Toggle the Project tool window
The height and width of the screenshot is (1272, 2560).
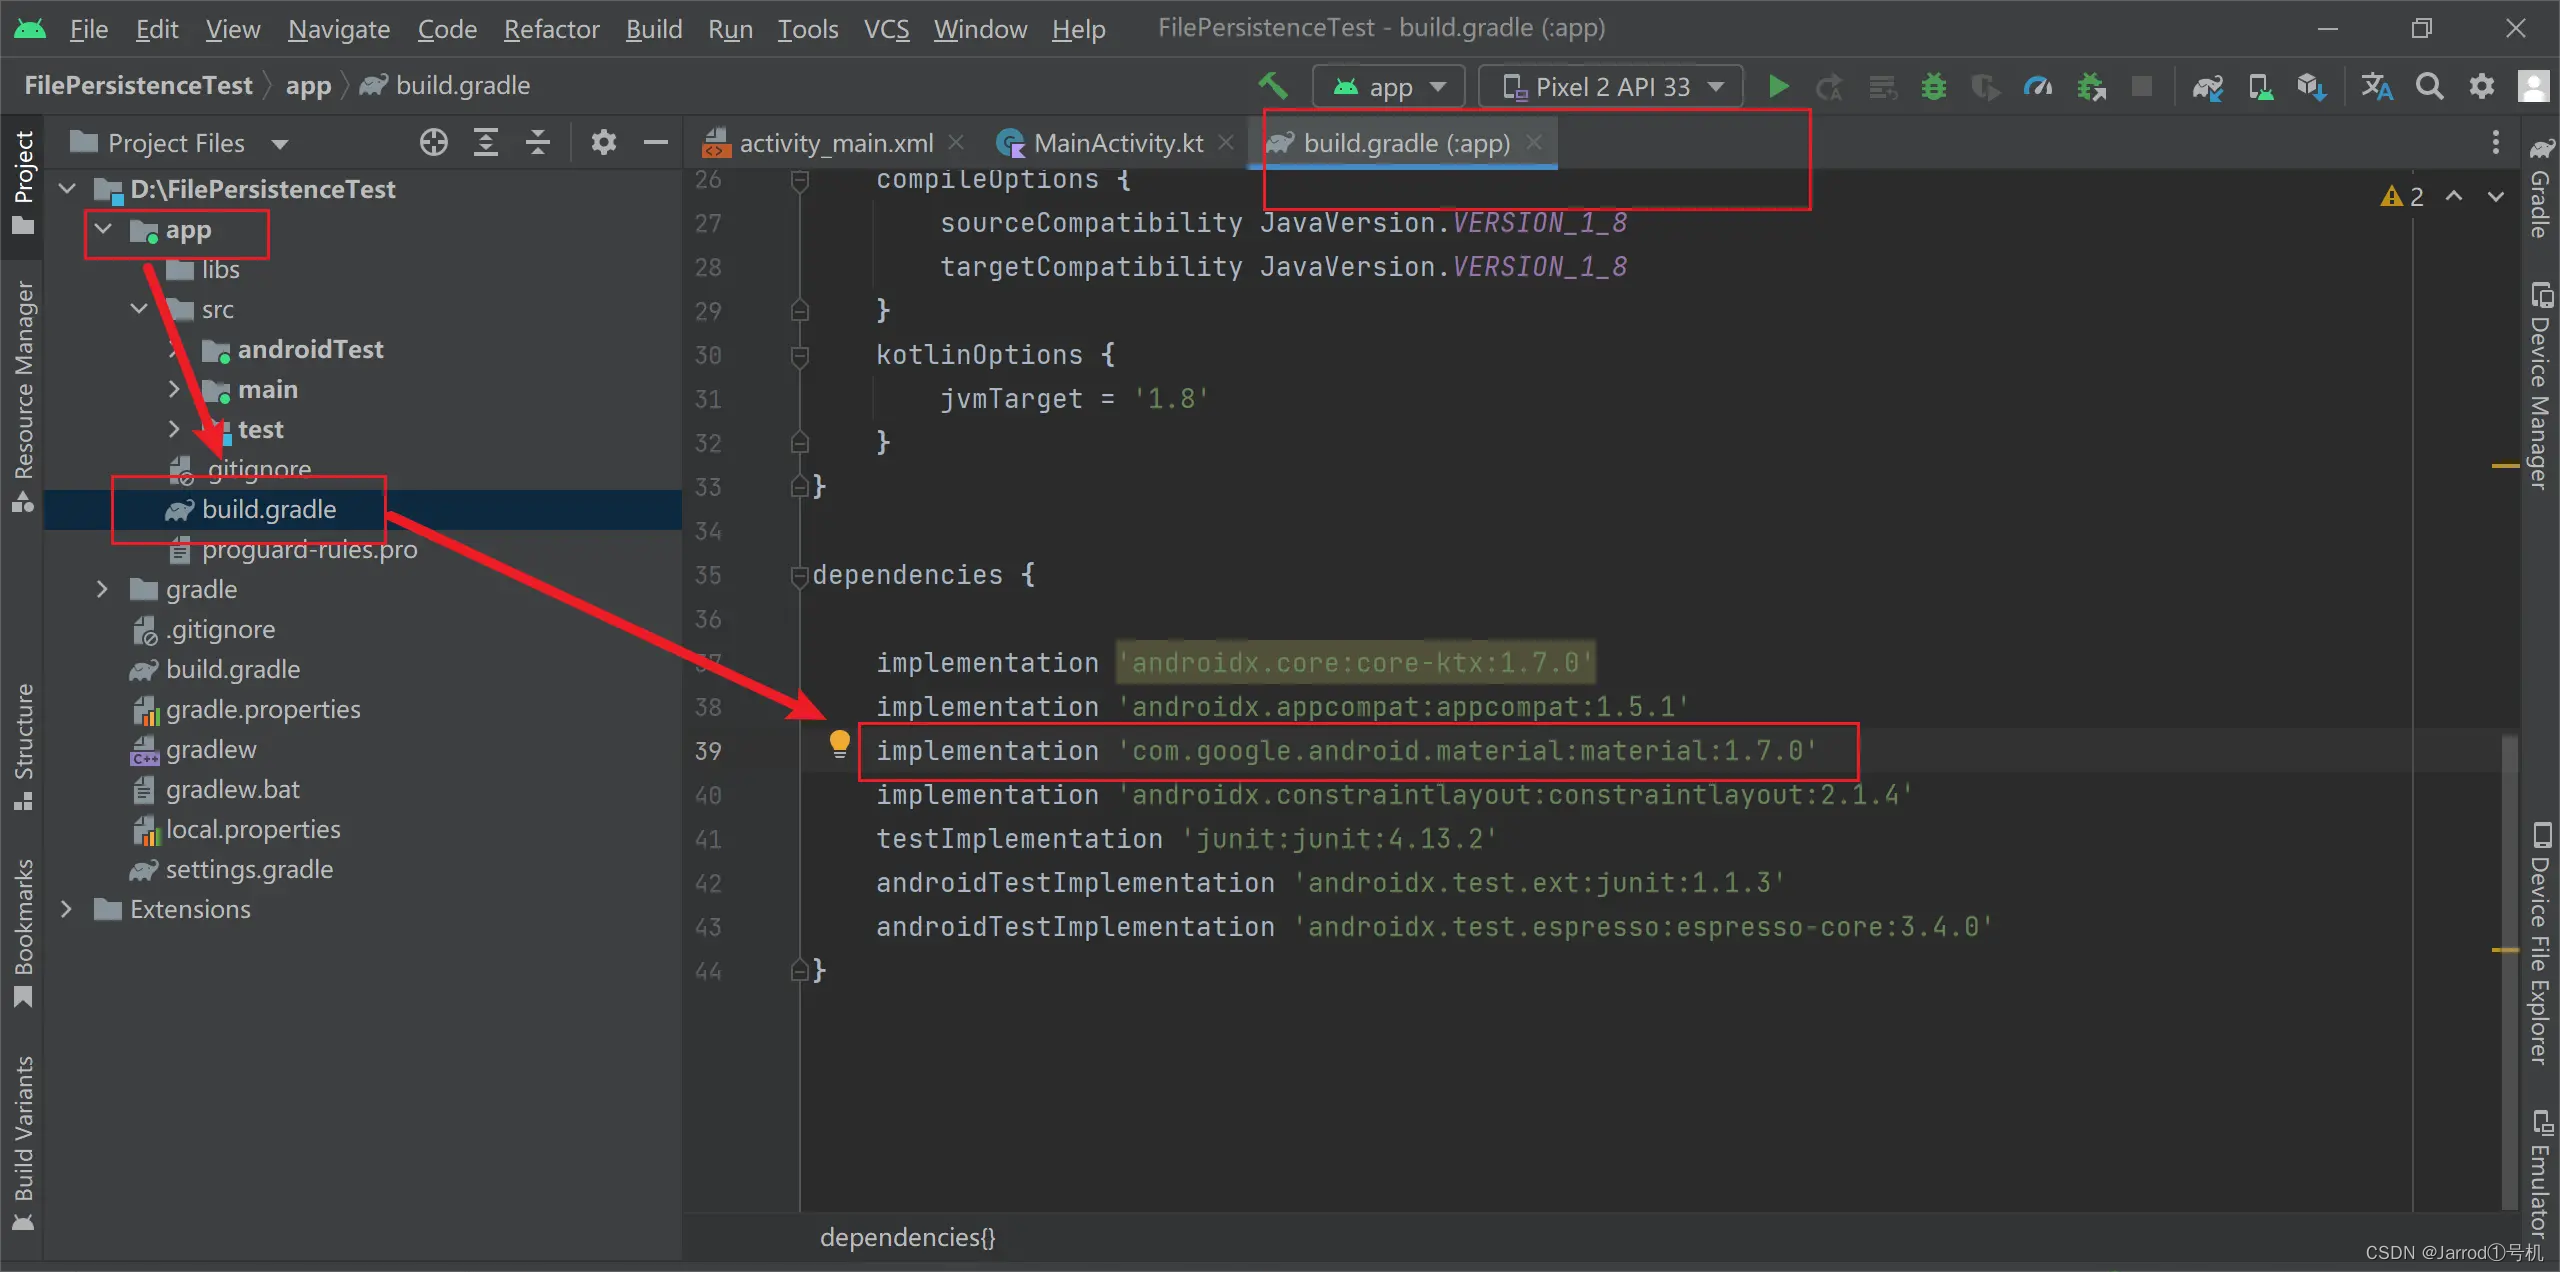22,183
